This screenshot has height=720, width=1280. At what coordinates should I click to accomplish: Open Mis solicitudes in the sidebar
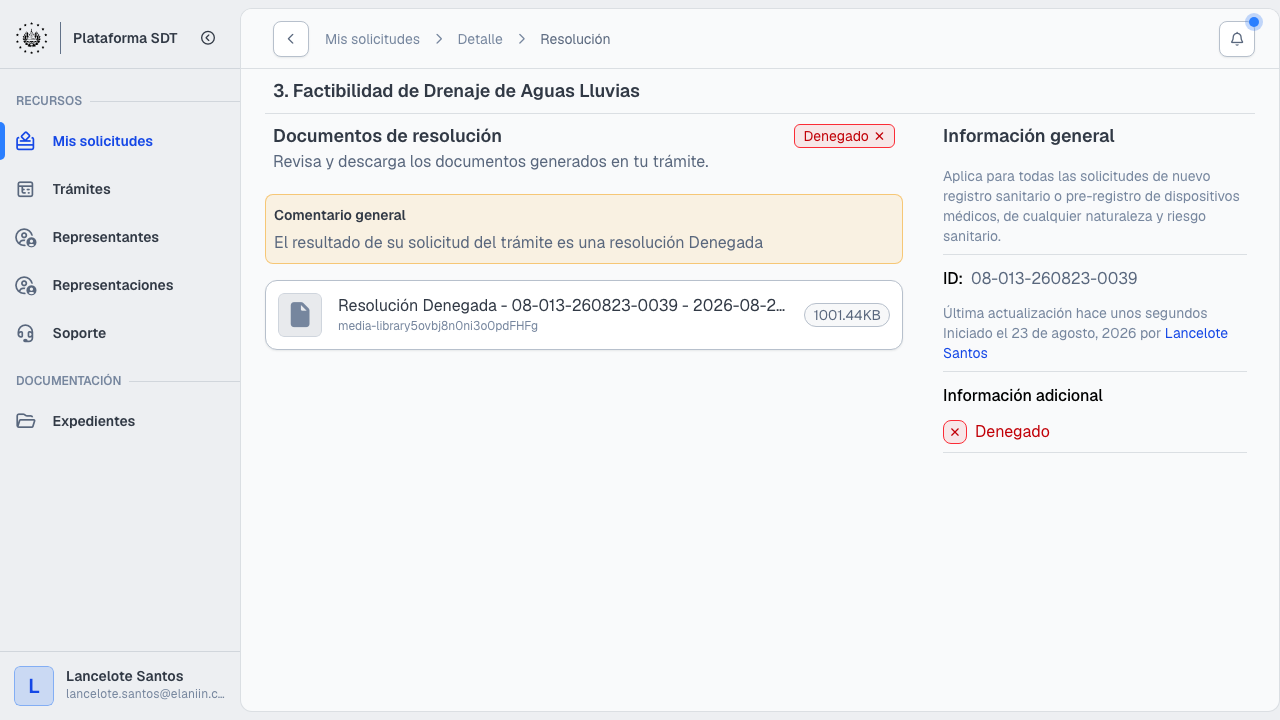(120, 141)
